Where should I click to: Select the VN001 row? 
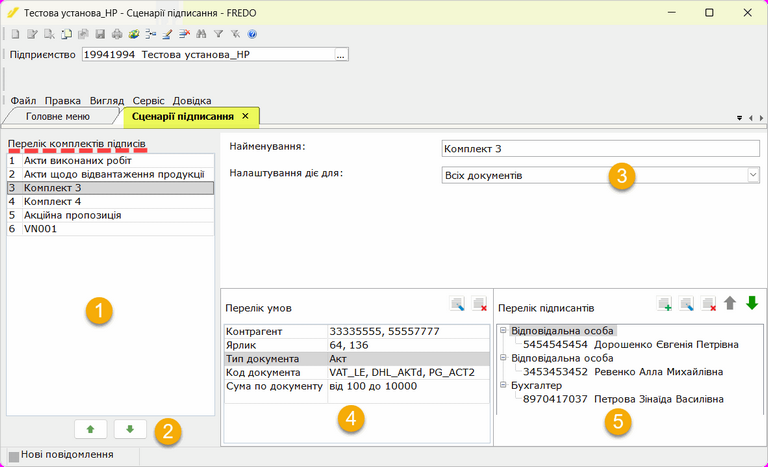coord(110,229)
